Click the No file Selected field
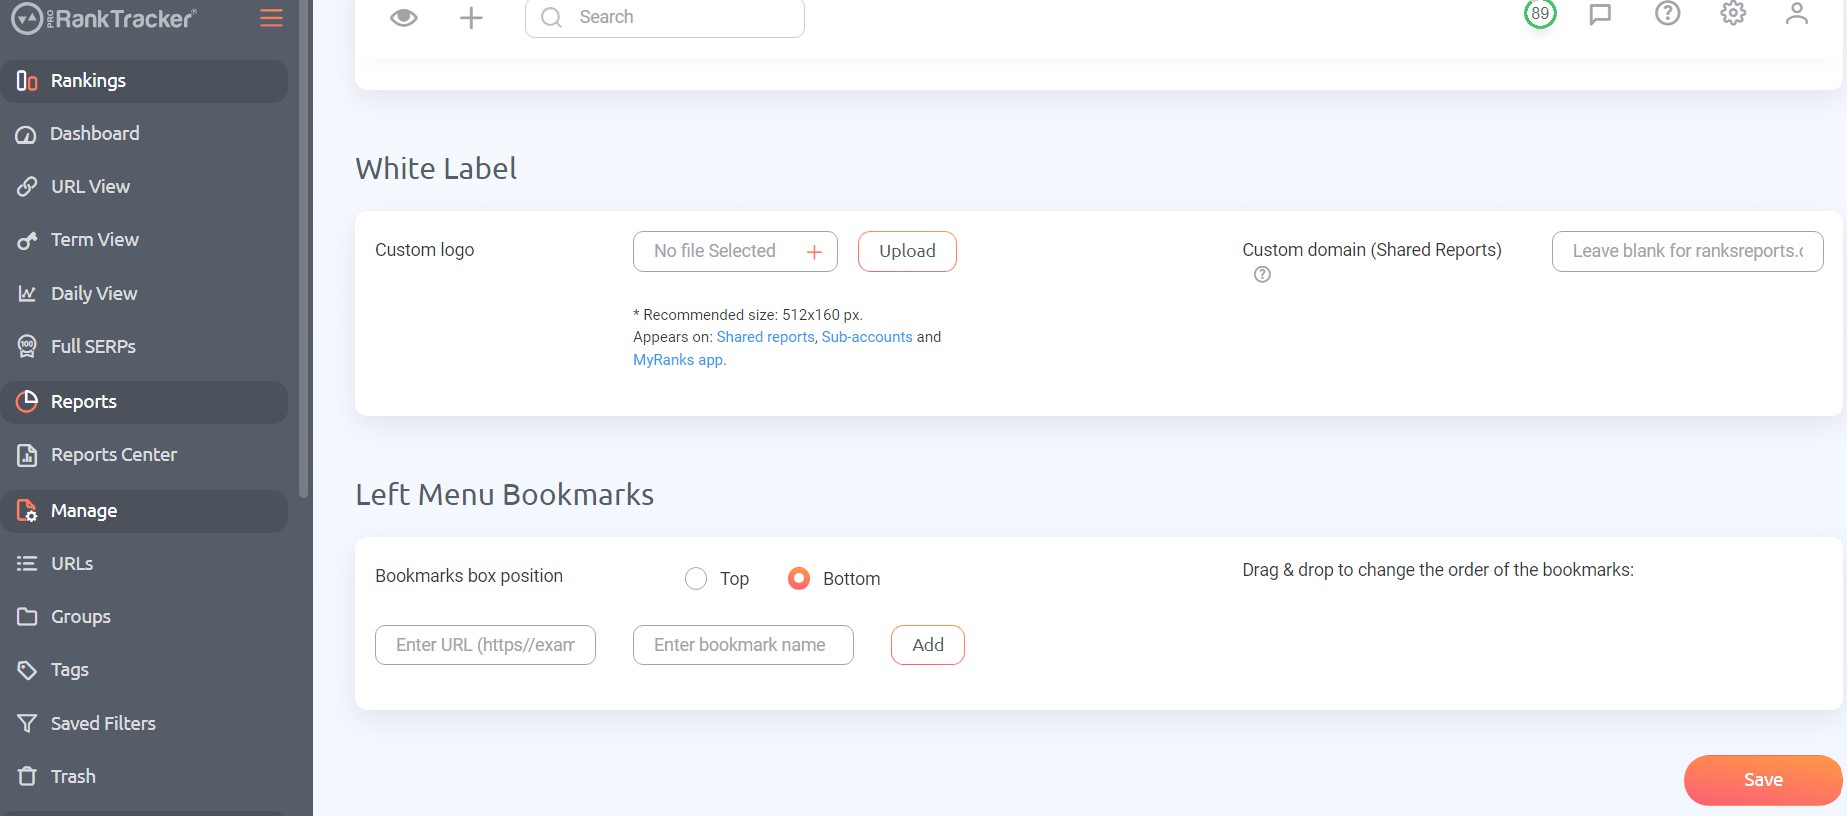 735,251
